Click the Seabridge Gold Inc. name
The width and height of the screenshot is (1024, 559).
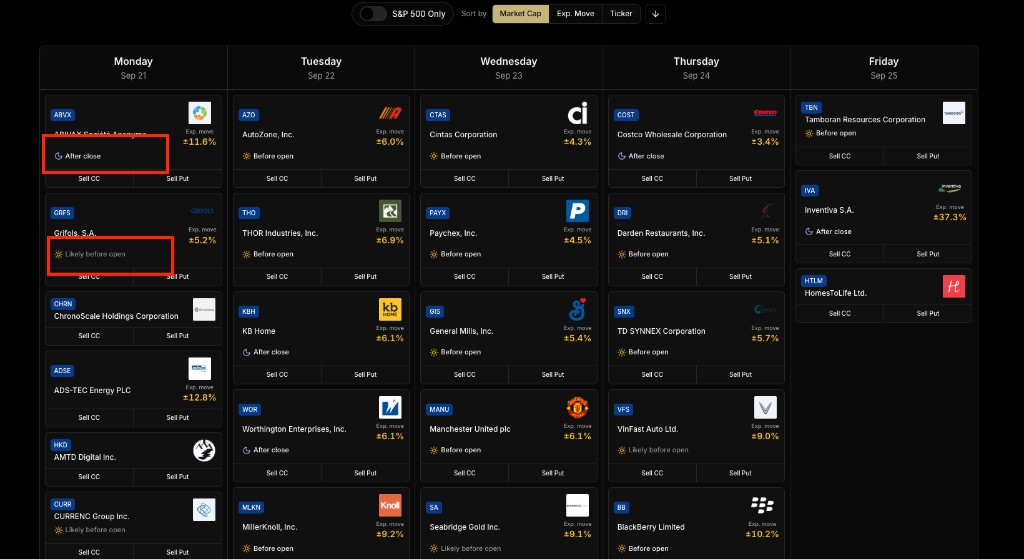tap(464, 527)
